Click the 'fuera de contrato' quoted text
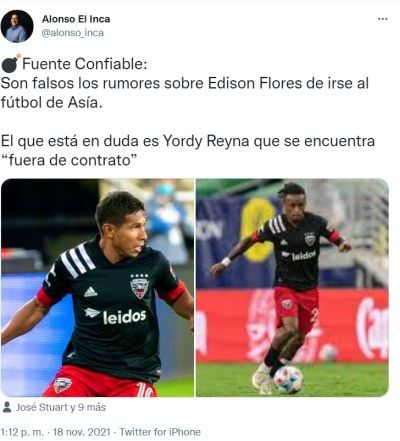This screenshot has height=441, width=400. pos(69,160)
